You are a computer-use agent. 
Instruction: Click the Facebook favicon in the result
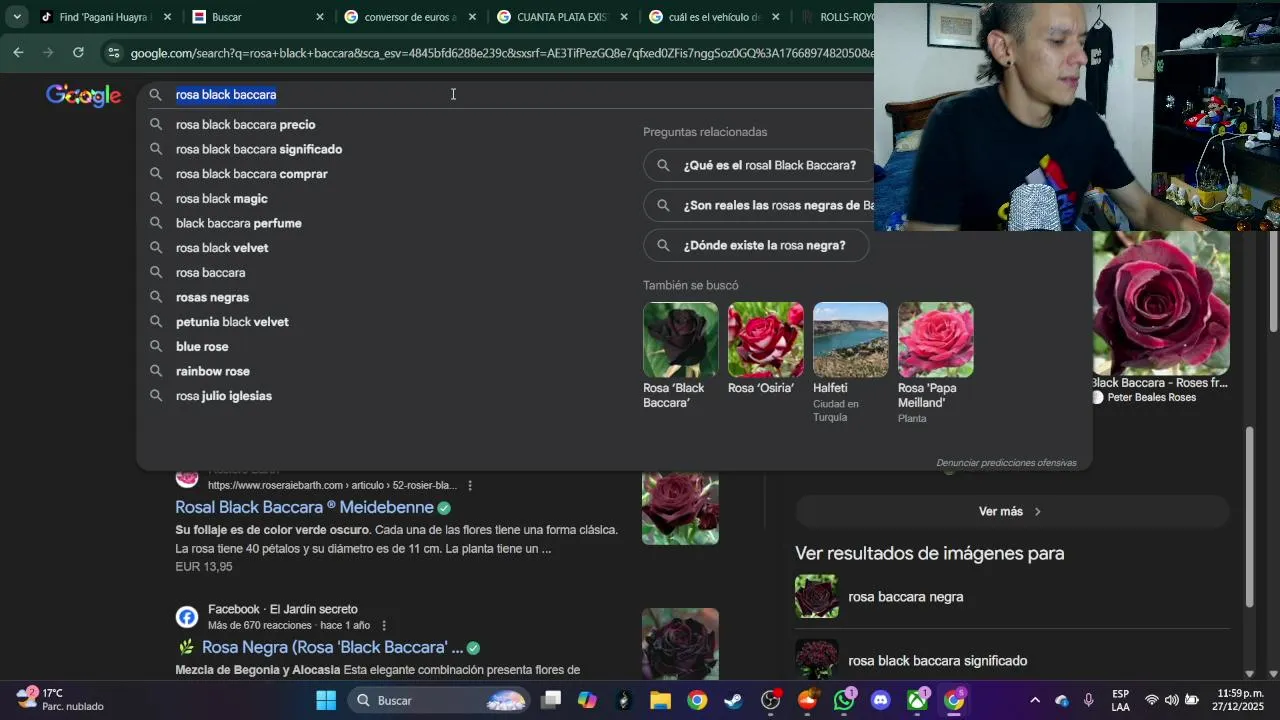click(187, 617)
